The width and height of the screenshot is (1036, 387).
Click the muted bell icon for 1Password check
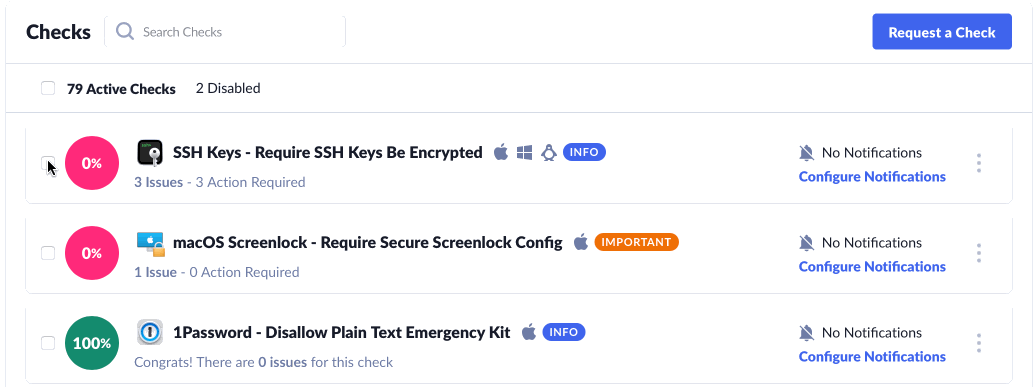[x=806, y=333]
